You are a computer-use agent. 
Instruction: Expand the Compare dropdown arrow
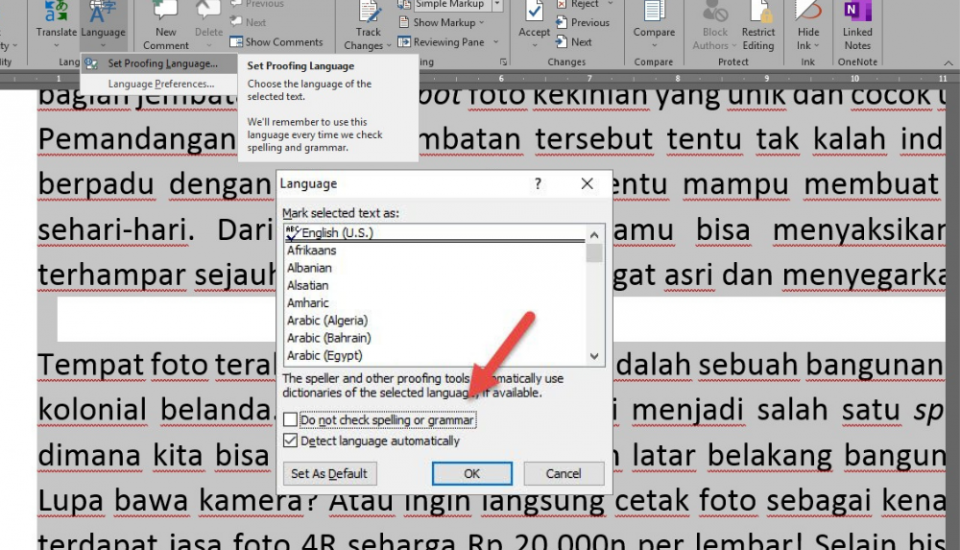coord(654,45)
